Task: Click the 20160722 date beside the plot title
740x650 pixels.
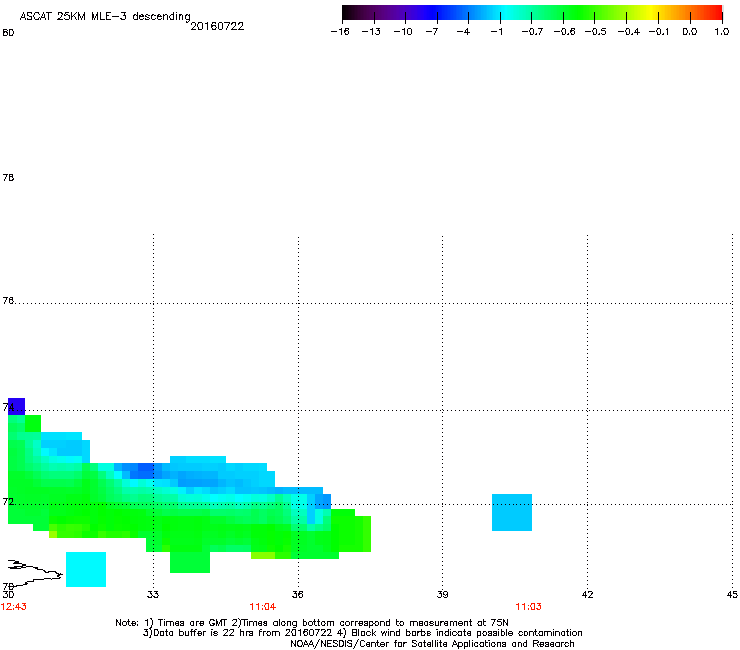Action: 217,26
